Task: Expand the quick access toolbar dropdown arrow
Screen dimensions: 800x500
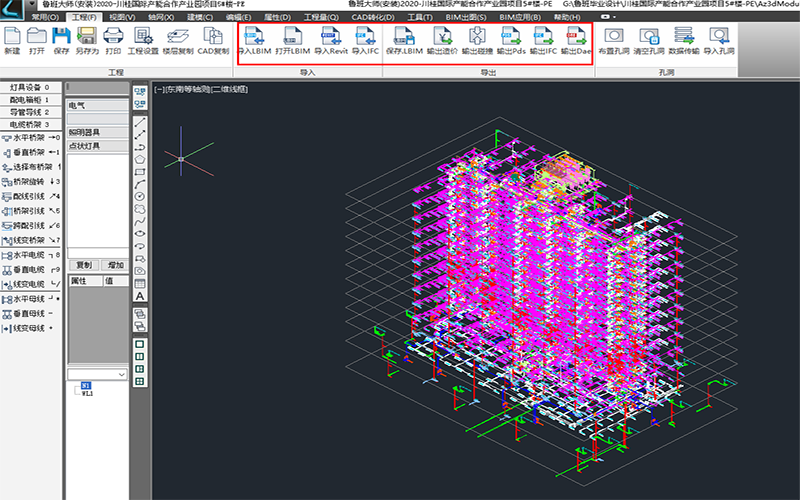Action: tap(32, 4)
